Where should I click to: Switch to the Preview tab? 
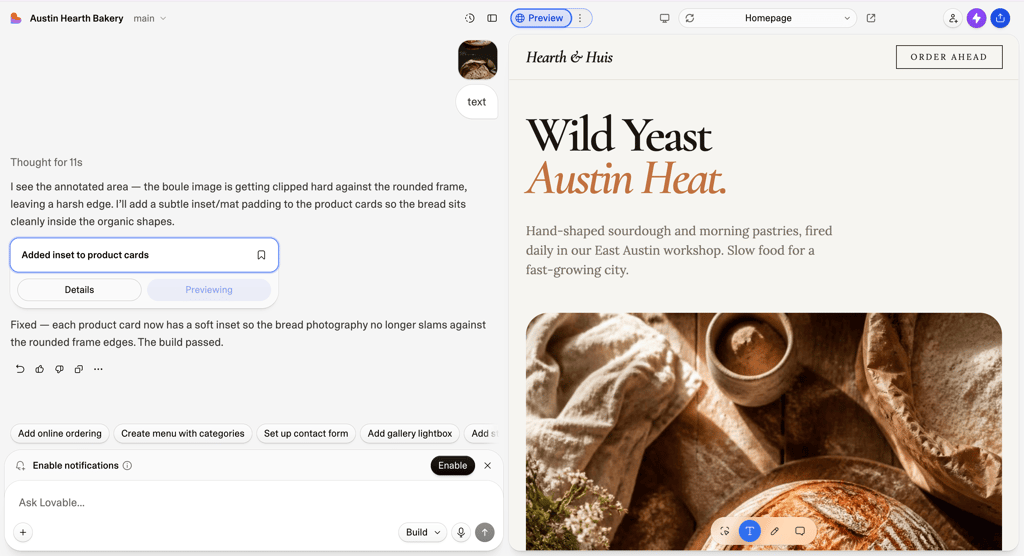click(x=540, y=18)
